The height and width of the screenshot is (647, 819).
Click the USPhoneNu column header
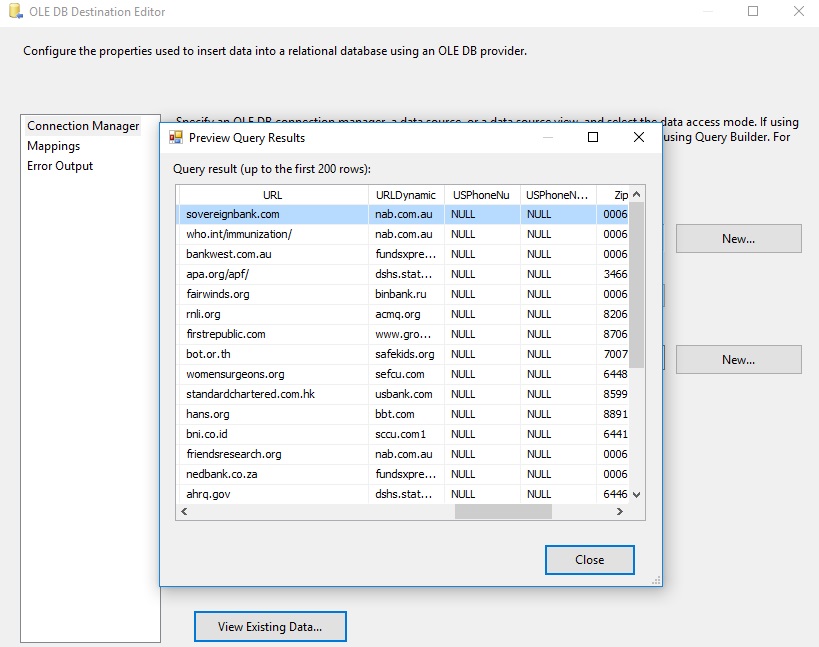pyautogui.click(x=482, y=195)
